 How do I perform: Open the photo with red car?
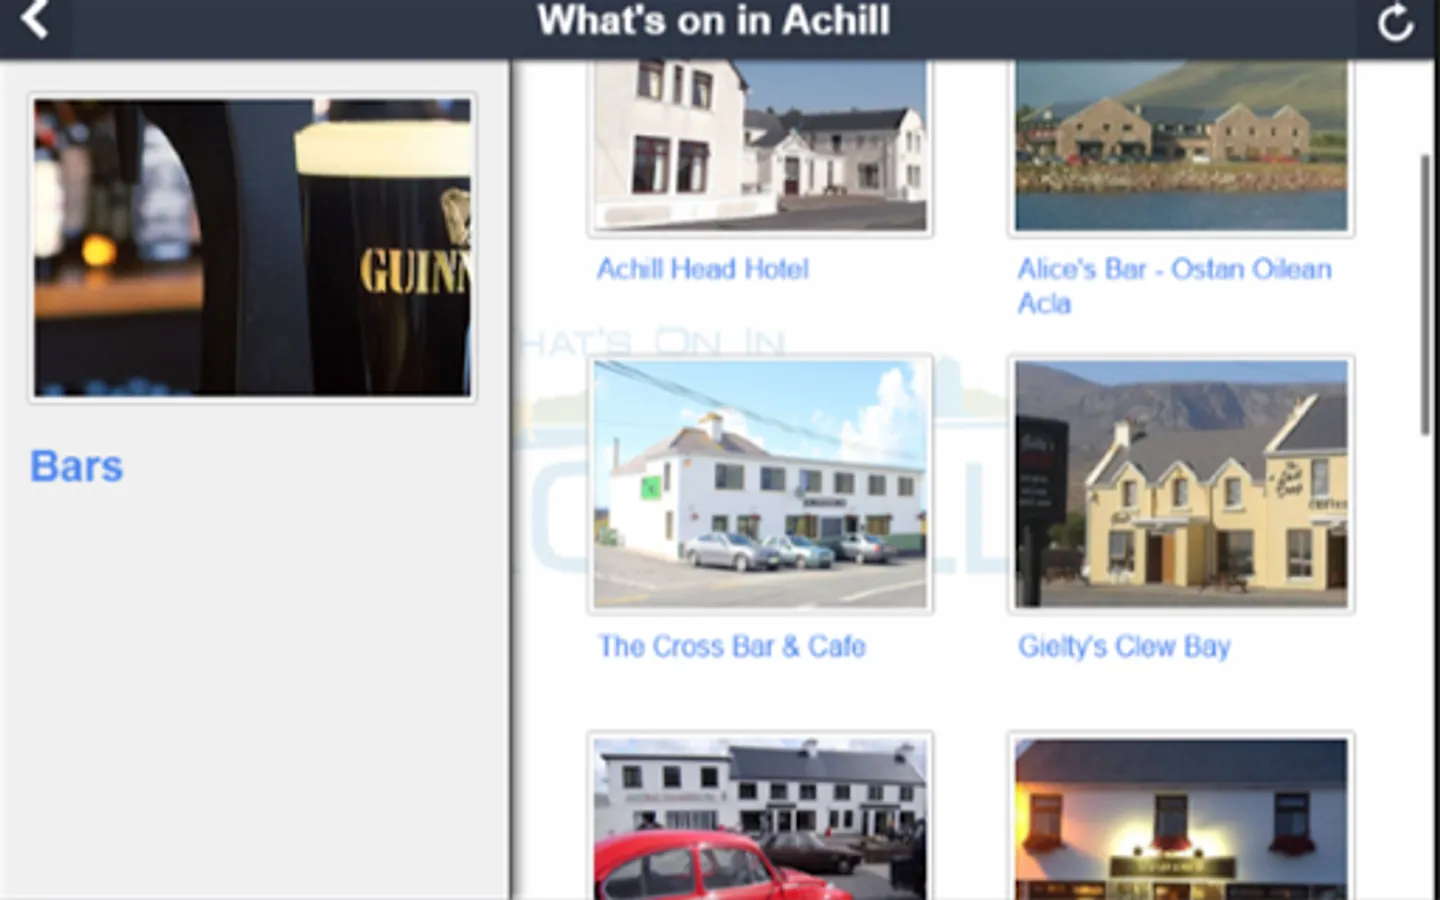pos(760,816)
